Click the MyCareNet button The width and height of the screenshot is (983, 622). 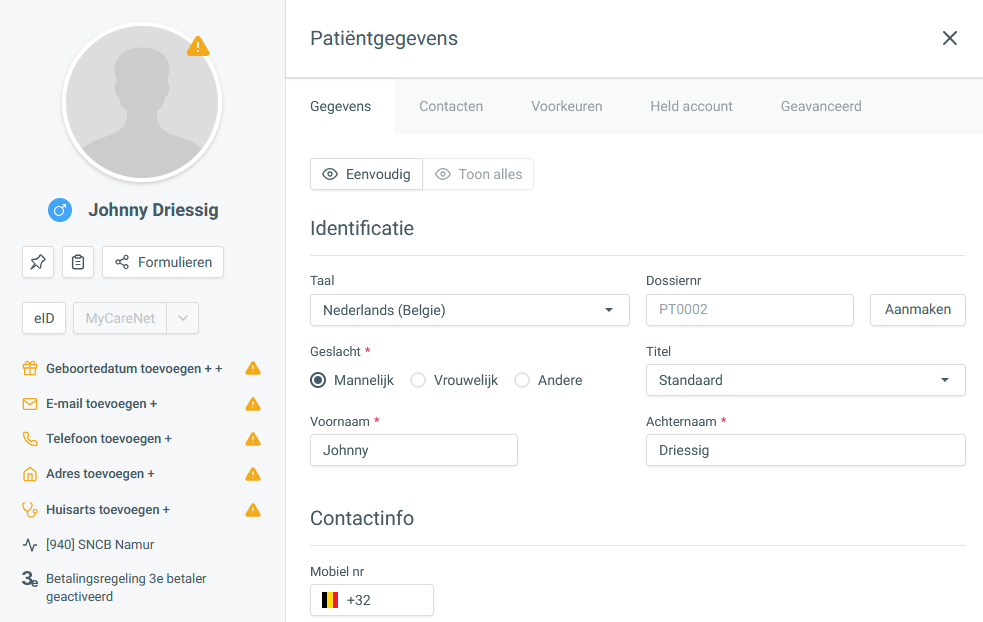(120, 318)
